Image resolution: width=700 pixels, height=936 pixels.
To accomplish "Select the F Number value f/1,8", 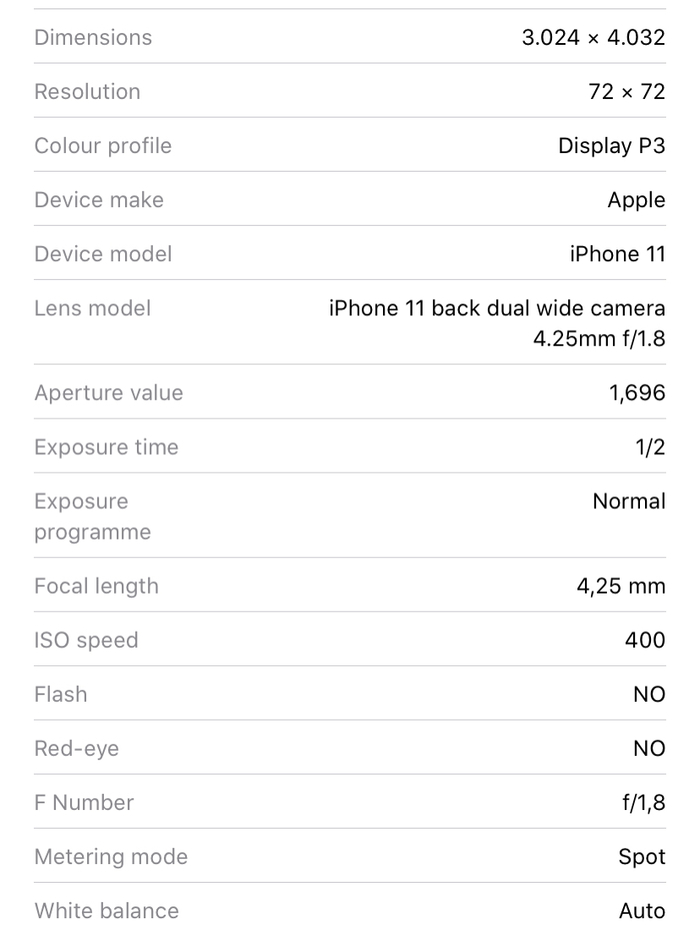I will click(x=643, y=802).
